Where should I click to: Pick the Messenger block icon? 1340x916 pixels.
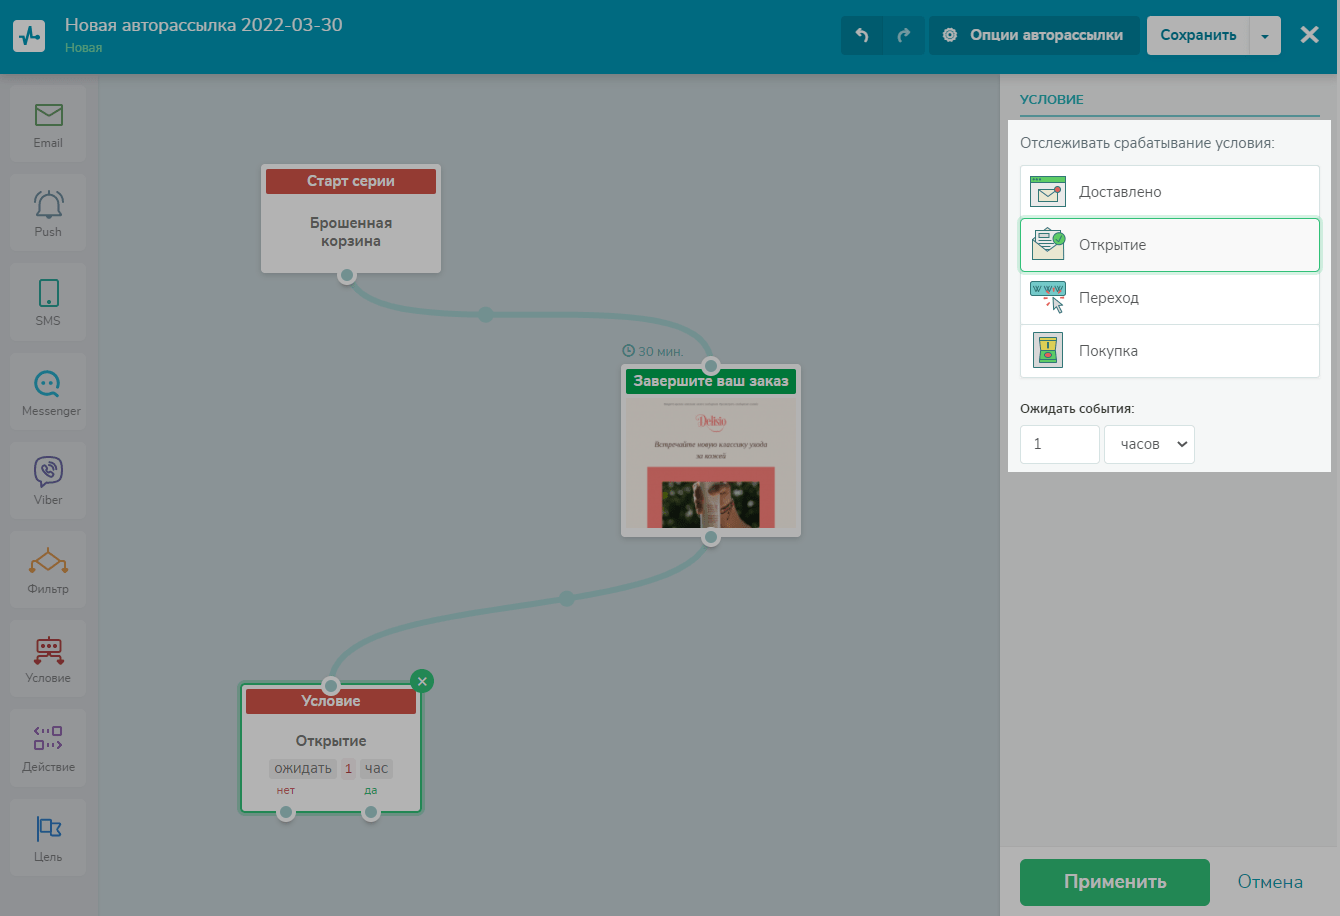pos(48,391)
